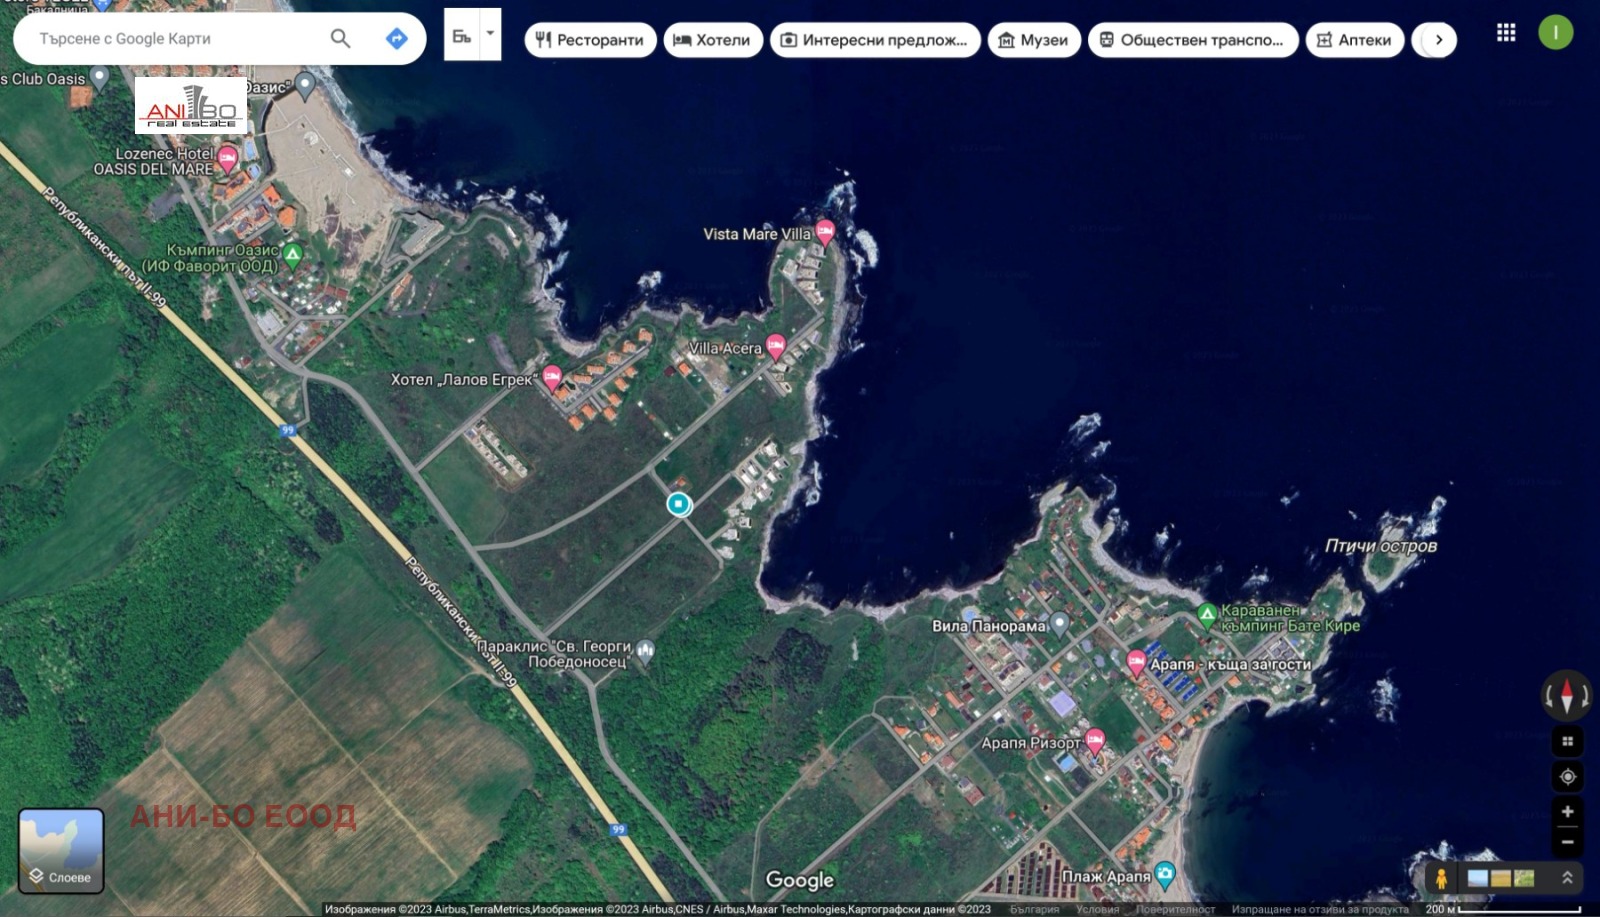
Task: Click the Аптеки filter button
Action: tap(1354, 40)
